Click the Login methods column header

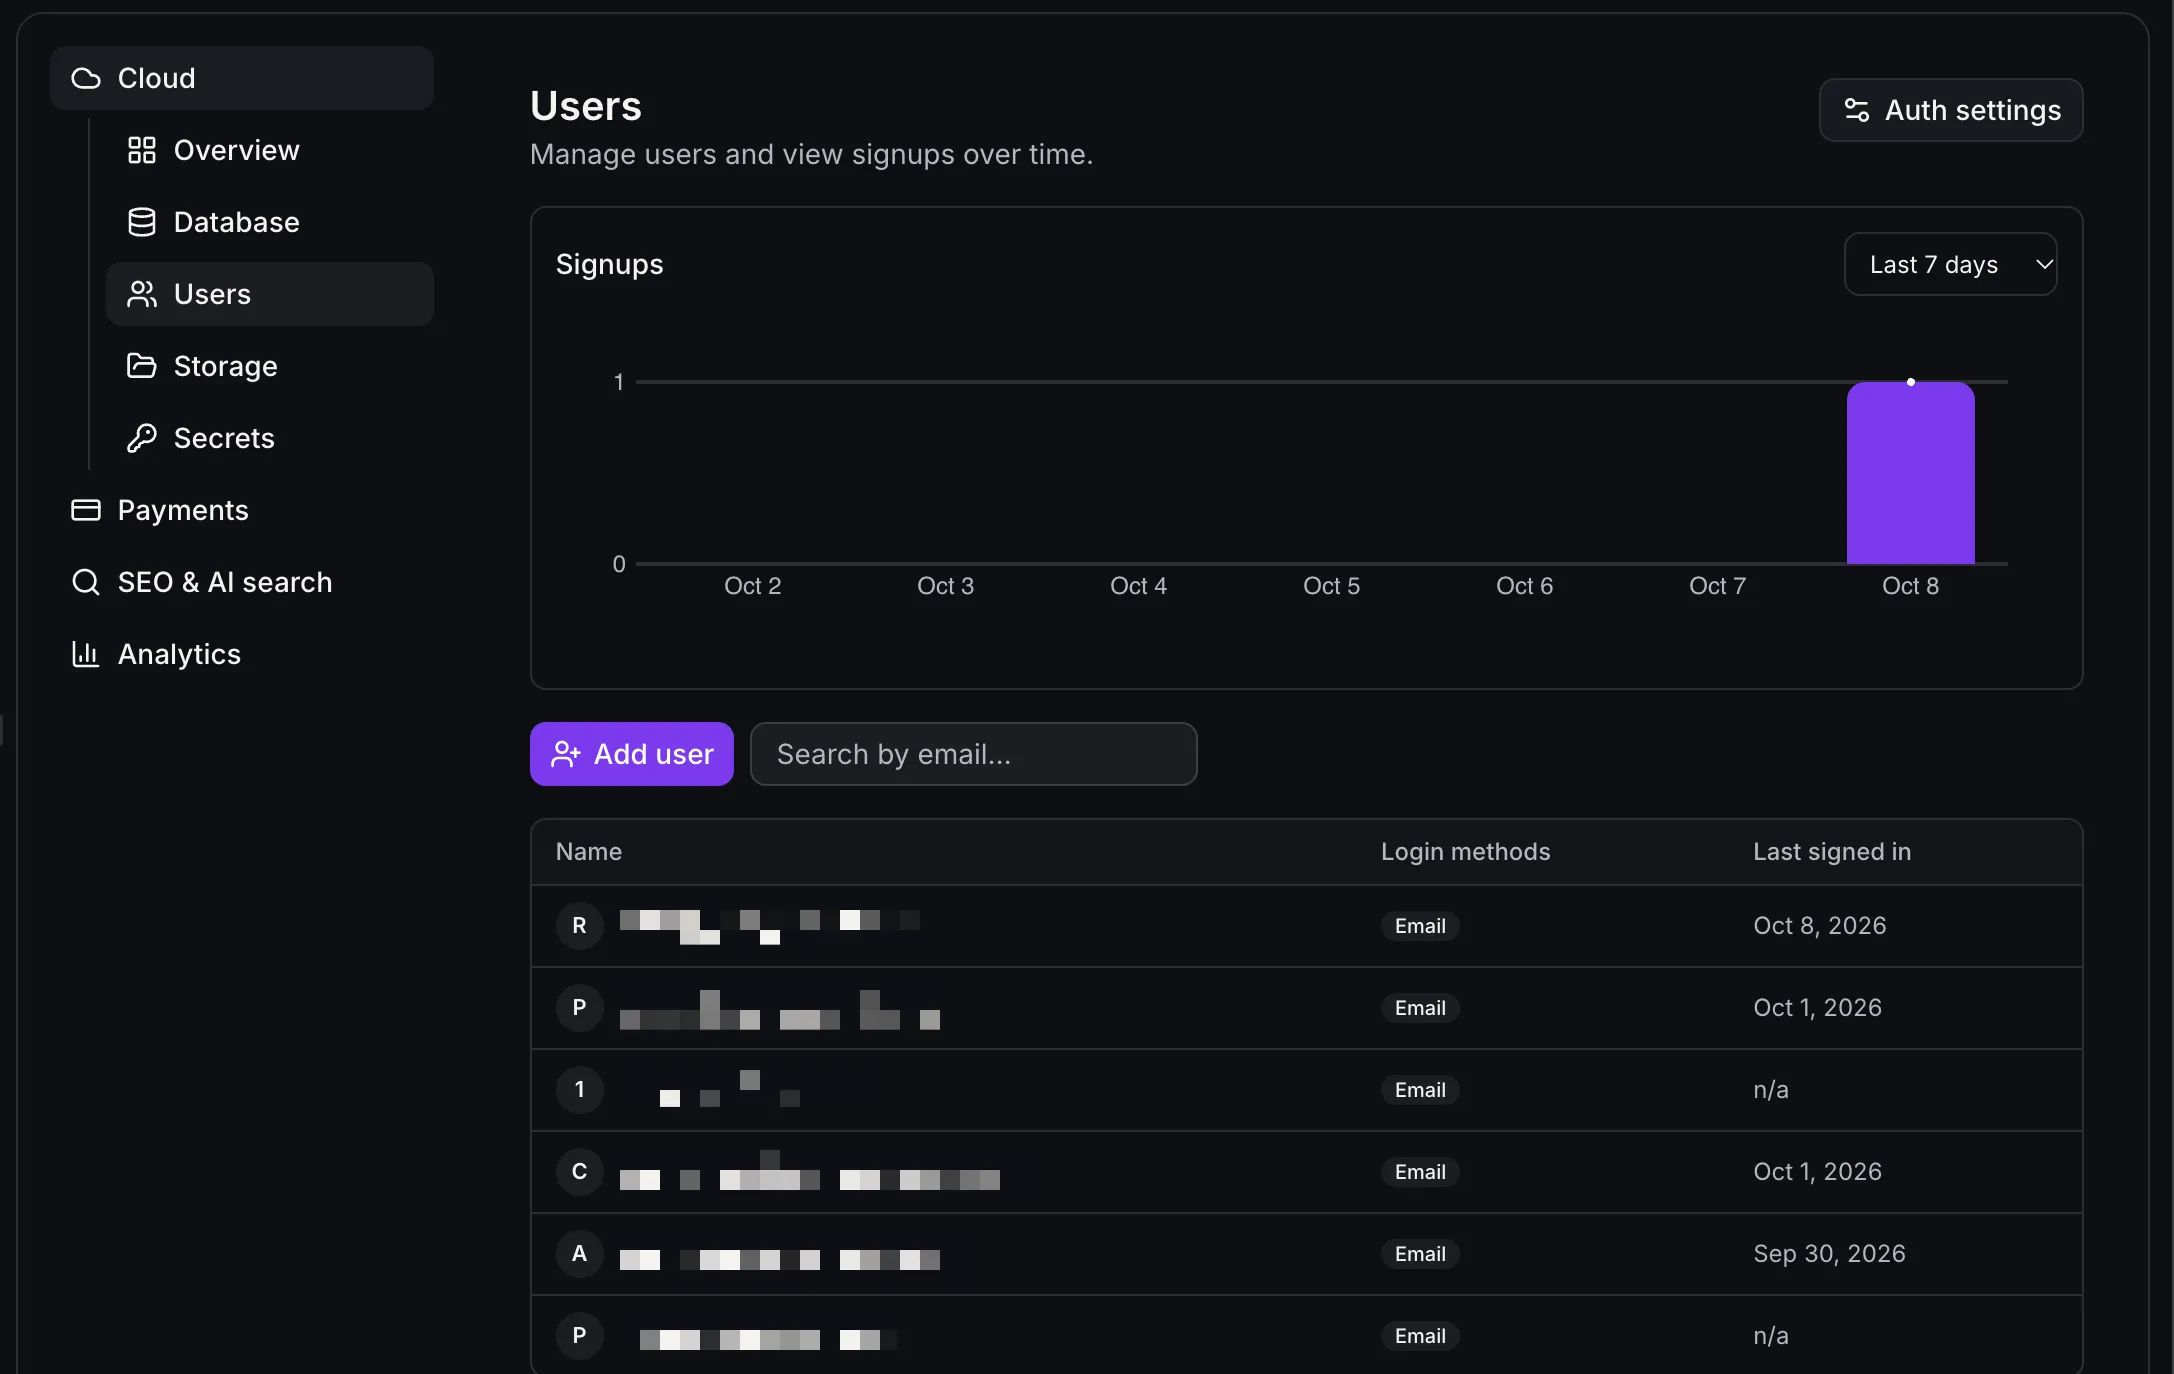tap(1466, 852)
